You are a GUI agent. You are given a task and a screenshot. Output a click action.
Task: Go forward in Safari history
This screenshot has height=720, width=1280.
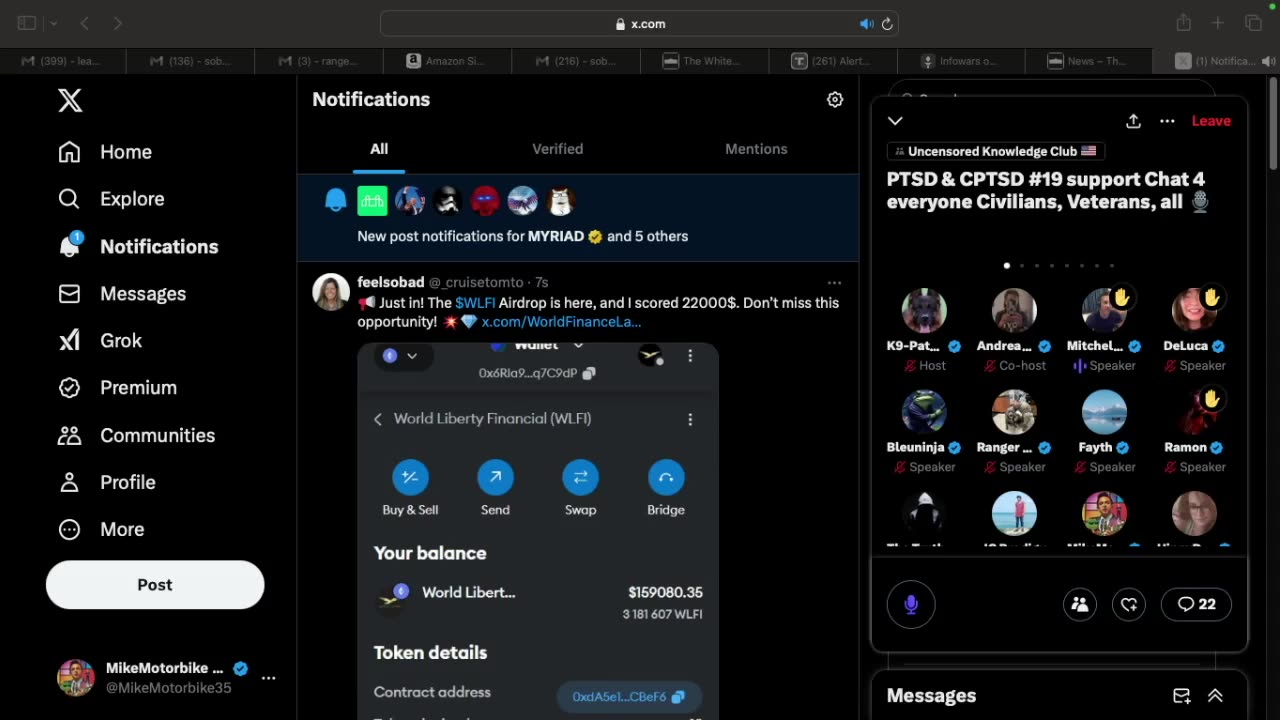pyautogui.click(x=117, y=23)
